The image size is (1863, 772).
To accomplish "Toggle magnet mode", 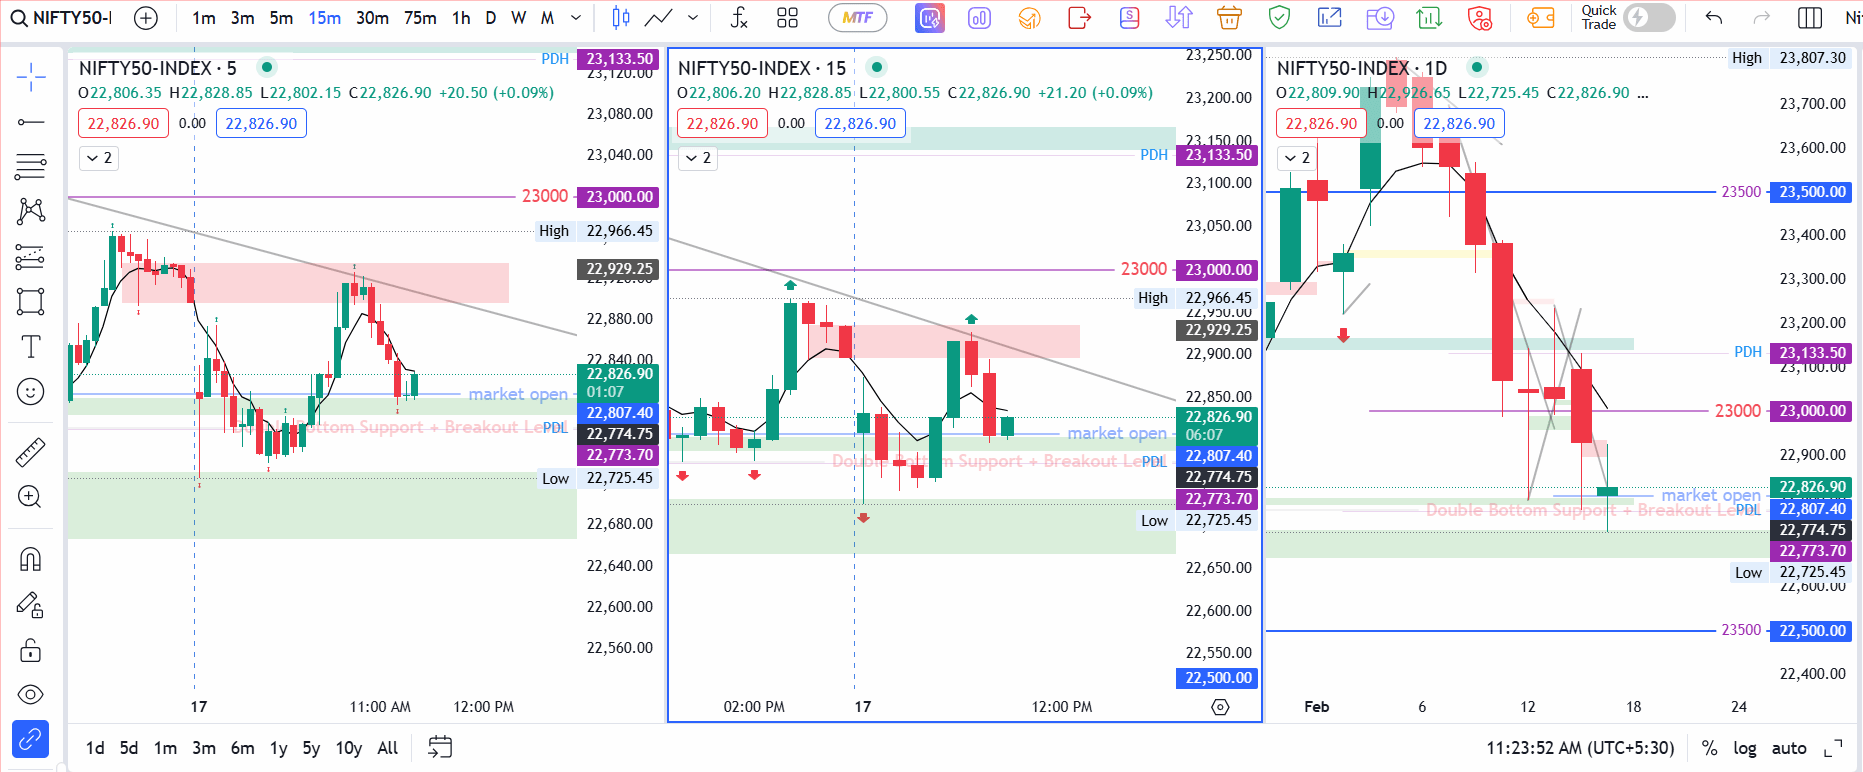I will 31,559.
